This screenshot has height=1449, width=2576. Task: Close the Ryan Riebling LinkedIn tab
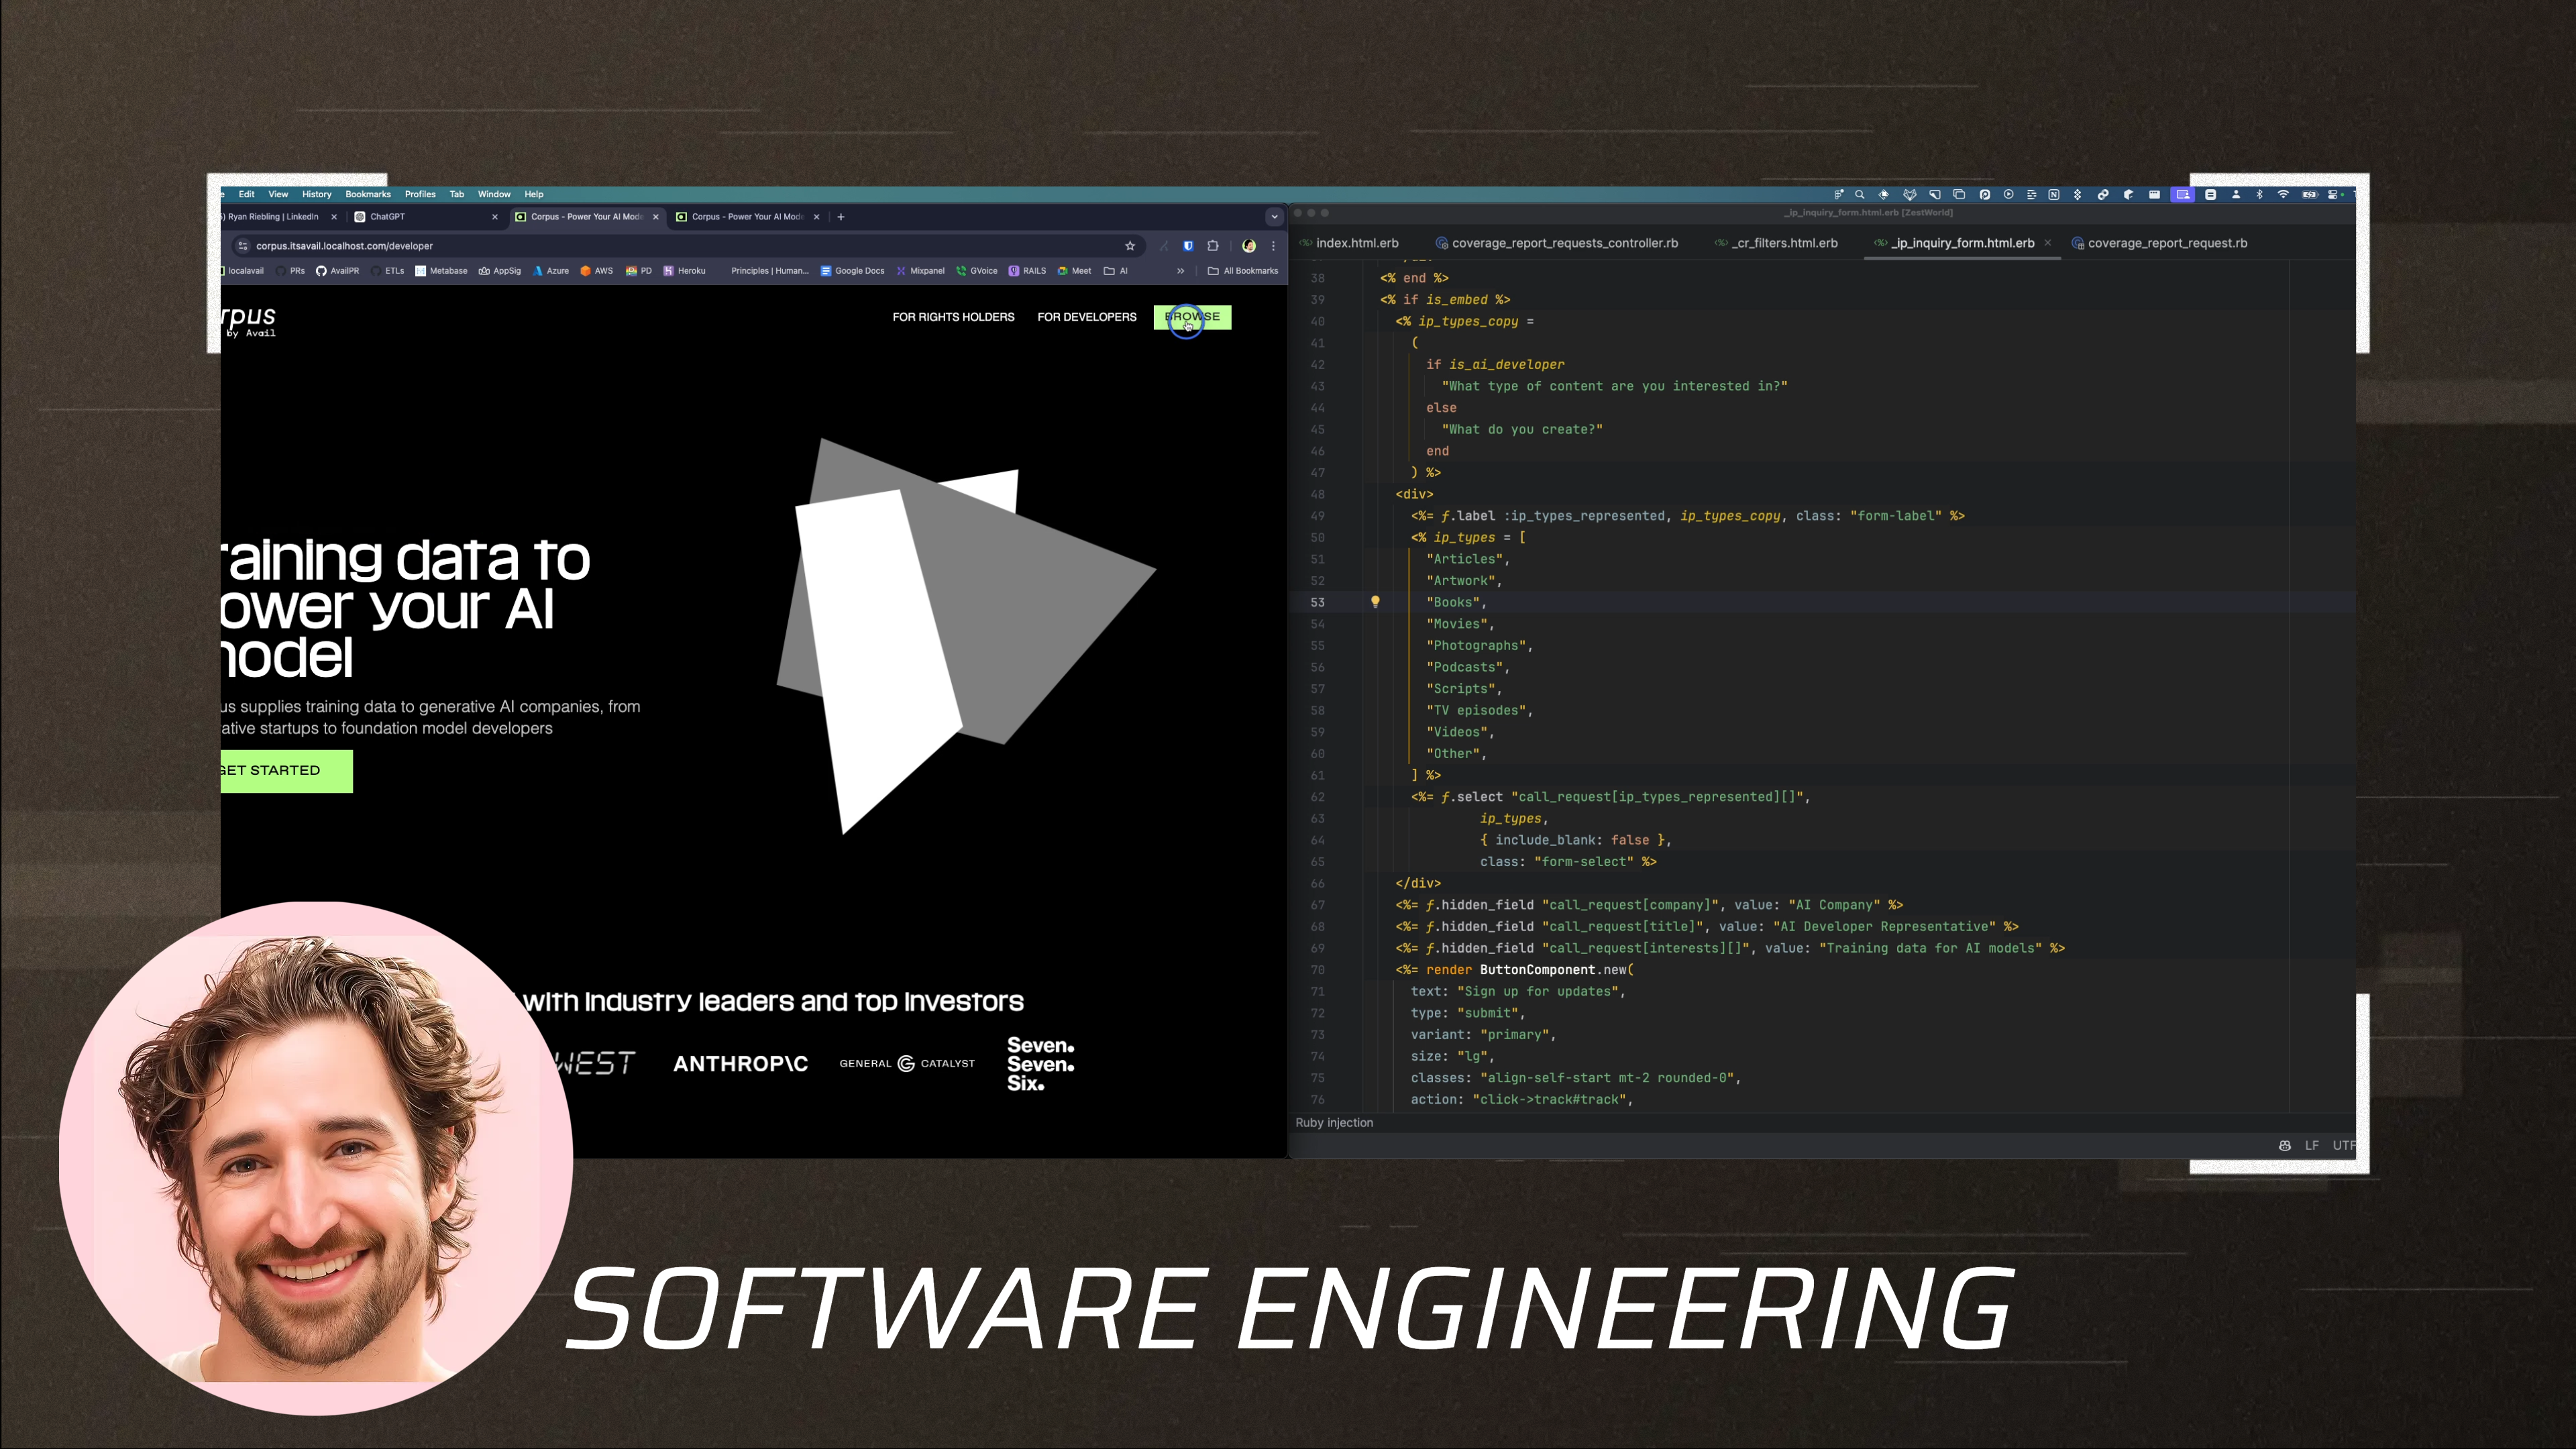pos(334,217)
